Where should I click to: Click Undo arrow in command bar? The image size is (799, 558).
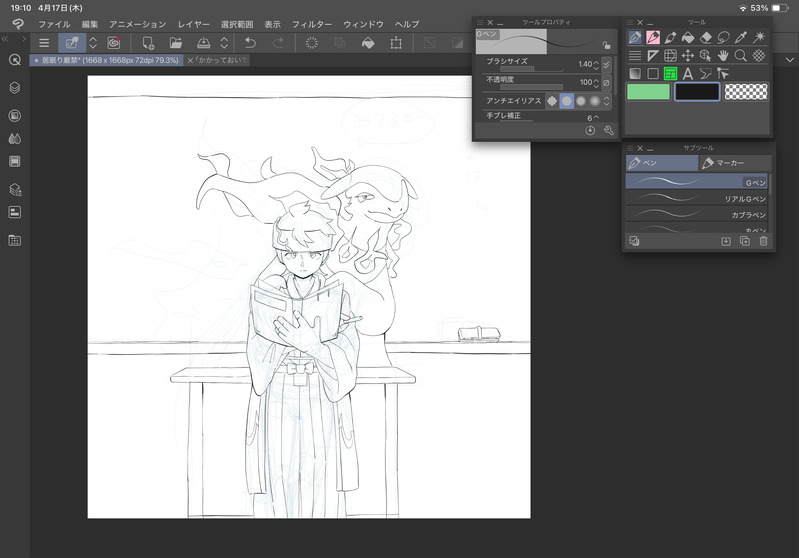click(250, 43)
